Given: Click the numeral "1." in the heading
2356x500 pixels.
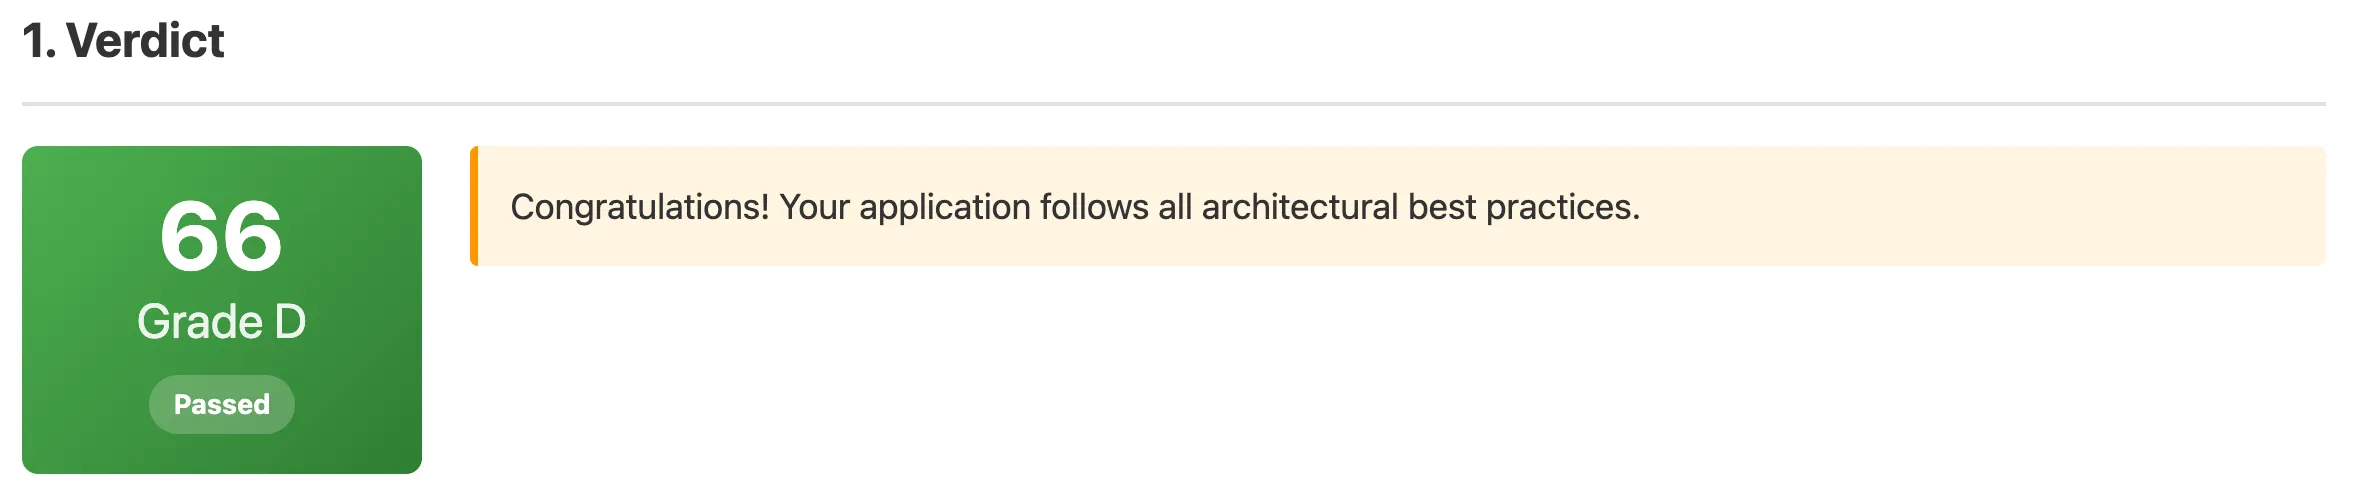Looking at the screenshot, I should [x=39, y=41].
